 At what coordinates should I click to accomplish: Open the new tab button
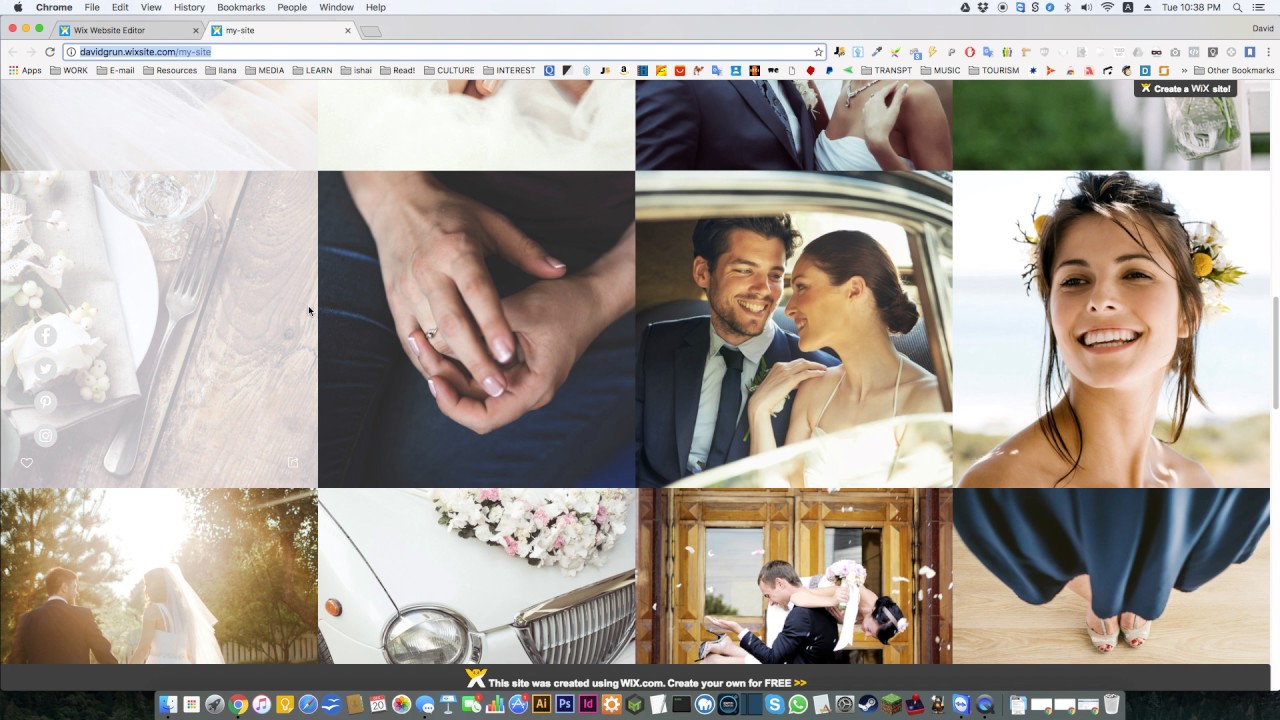pyautogui.click(x=371, y=31)
